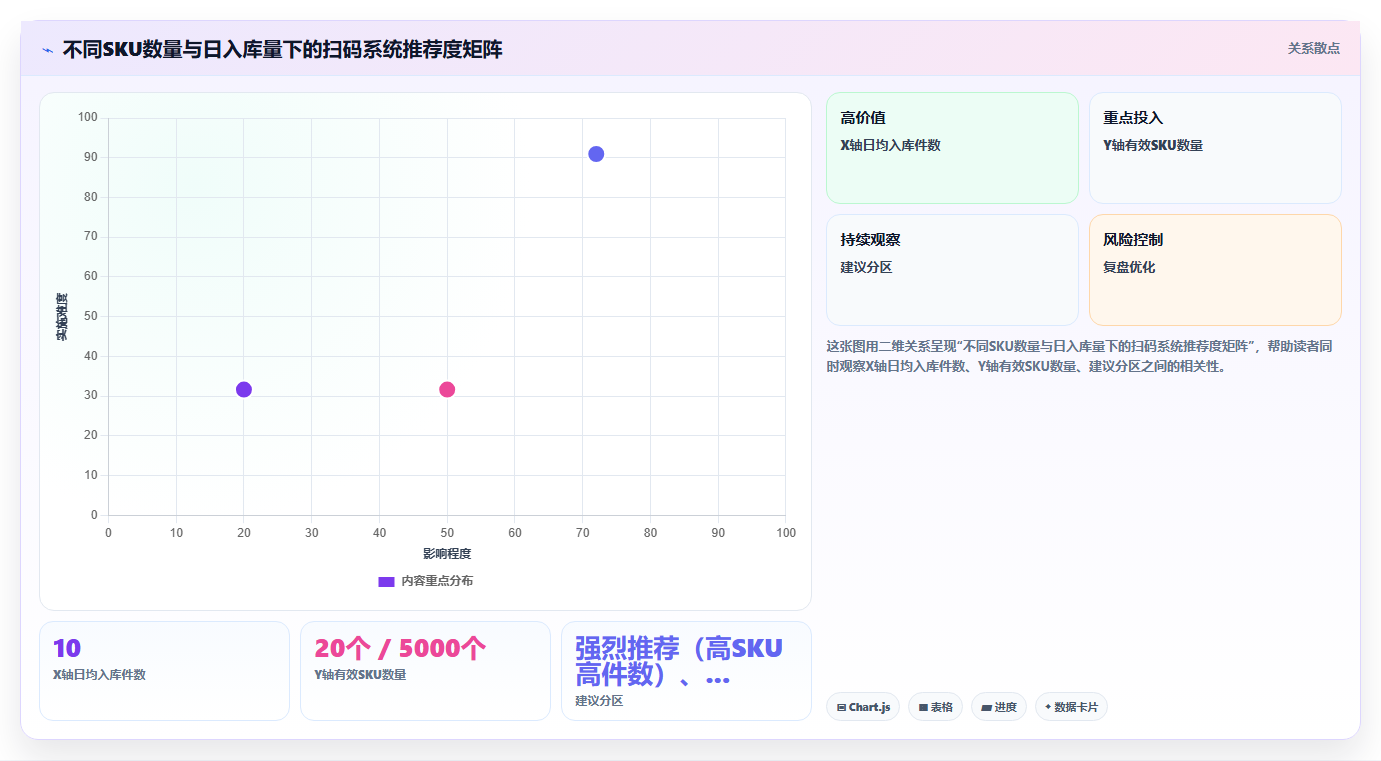Click the 建议分区 label under 强烈推荐
1381x761 pixels.
point(599,701)
